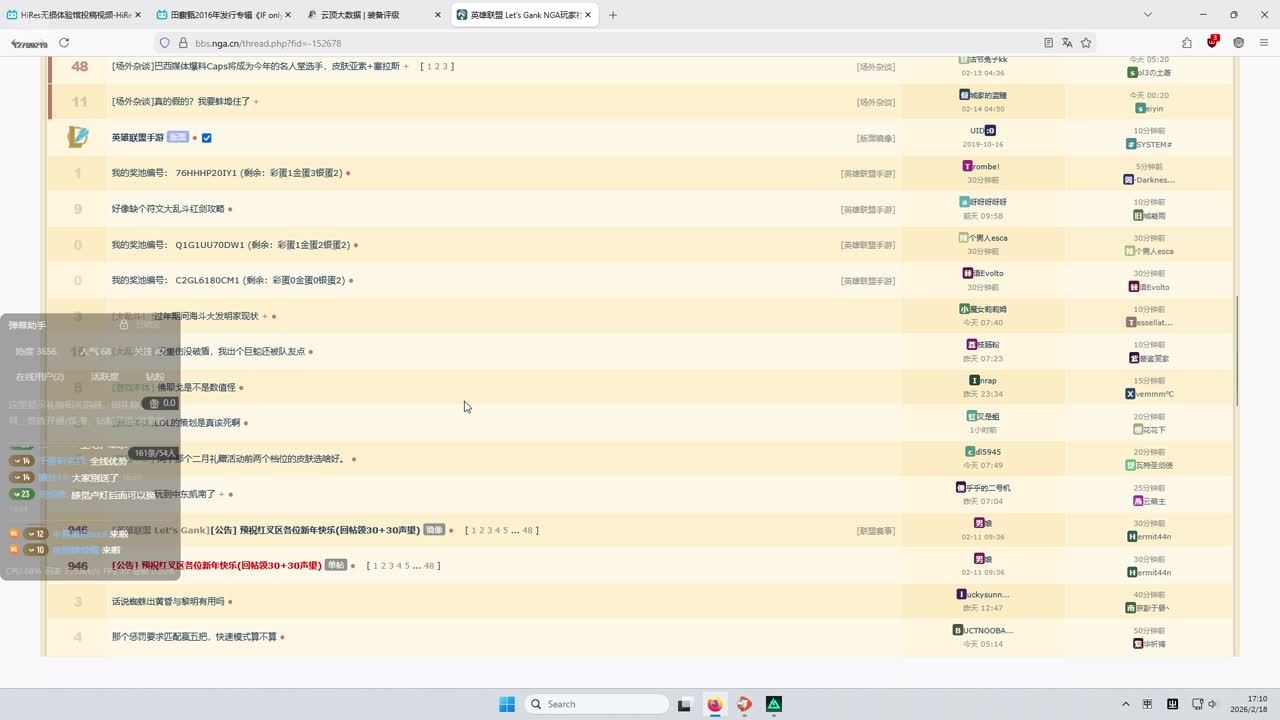Viewport: 1280px width, 720px height.
Task: Open thread 好像缺个符文大乱斗红剑攻略
Action: 168,209
